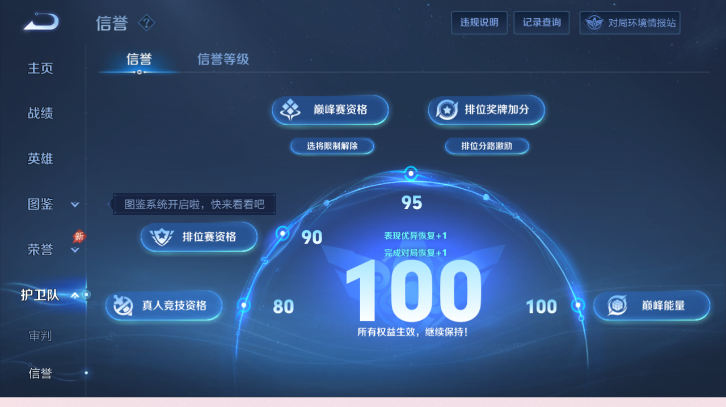Screen dimensions: 726x407
Task: Open the 记录查询 button
Action: (541, 23)
